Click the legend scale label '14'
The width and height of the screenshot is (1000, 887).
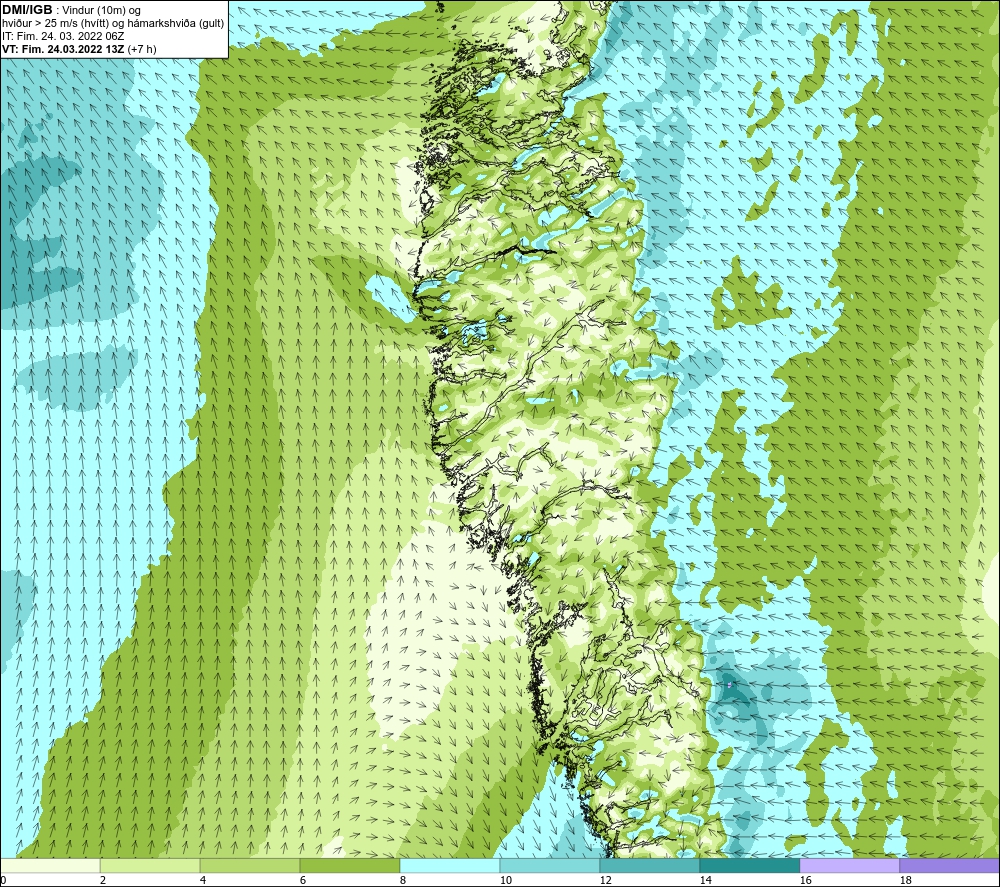(x=705, y=880)
